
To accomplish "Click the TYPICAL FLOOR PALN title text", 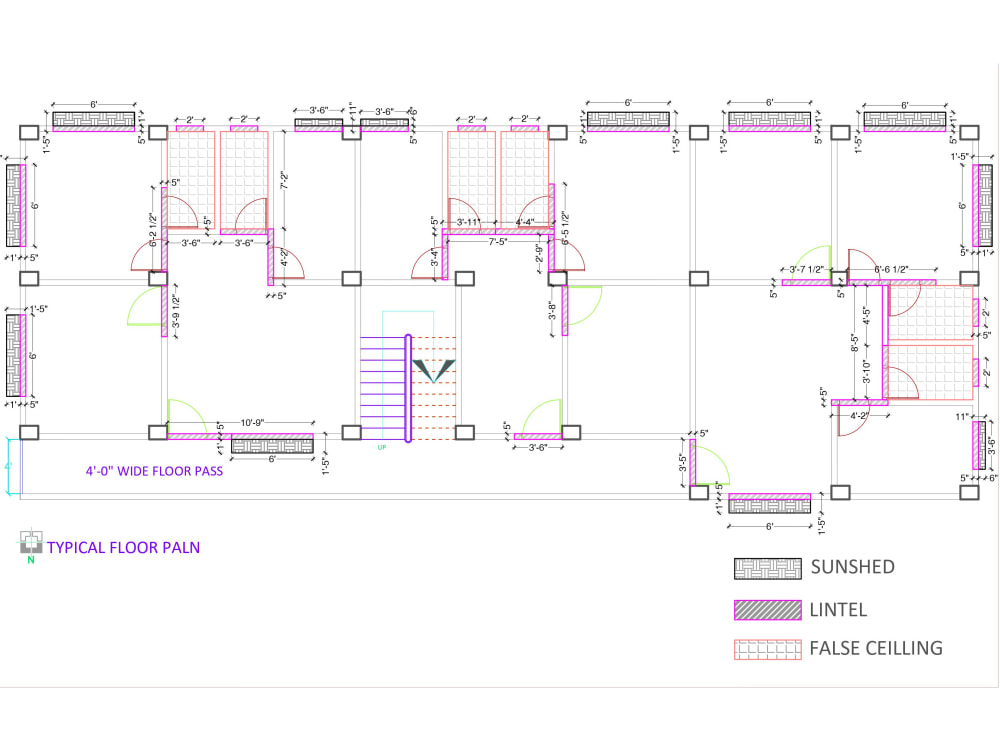I will tap(125, 548).
